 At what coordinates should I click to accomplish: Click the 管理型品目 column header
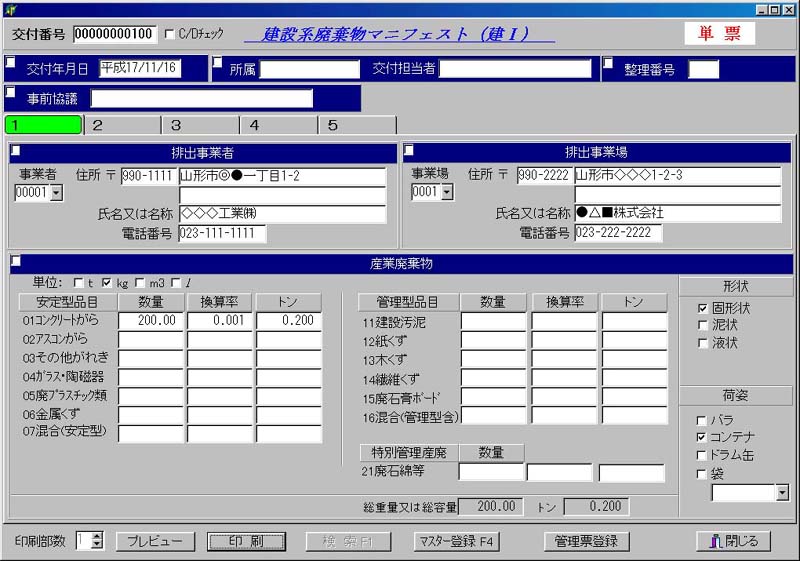(408, 302)
